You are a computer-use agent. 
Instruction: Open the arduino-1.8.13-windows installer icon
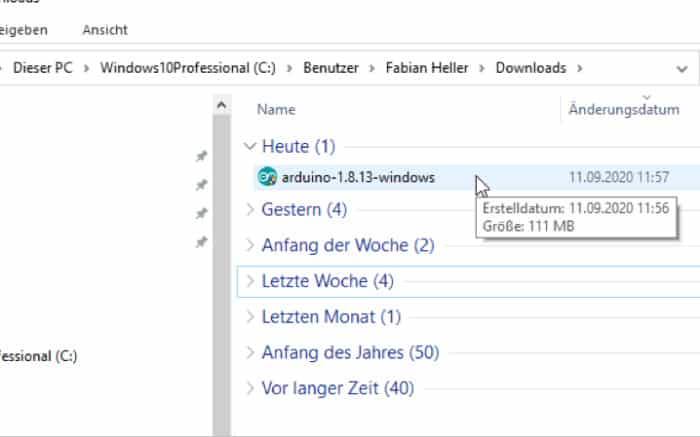tap(267, 177)
